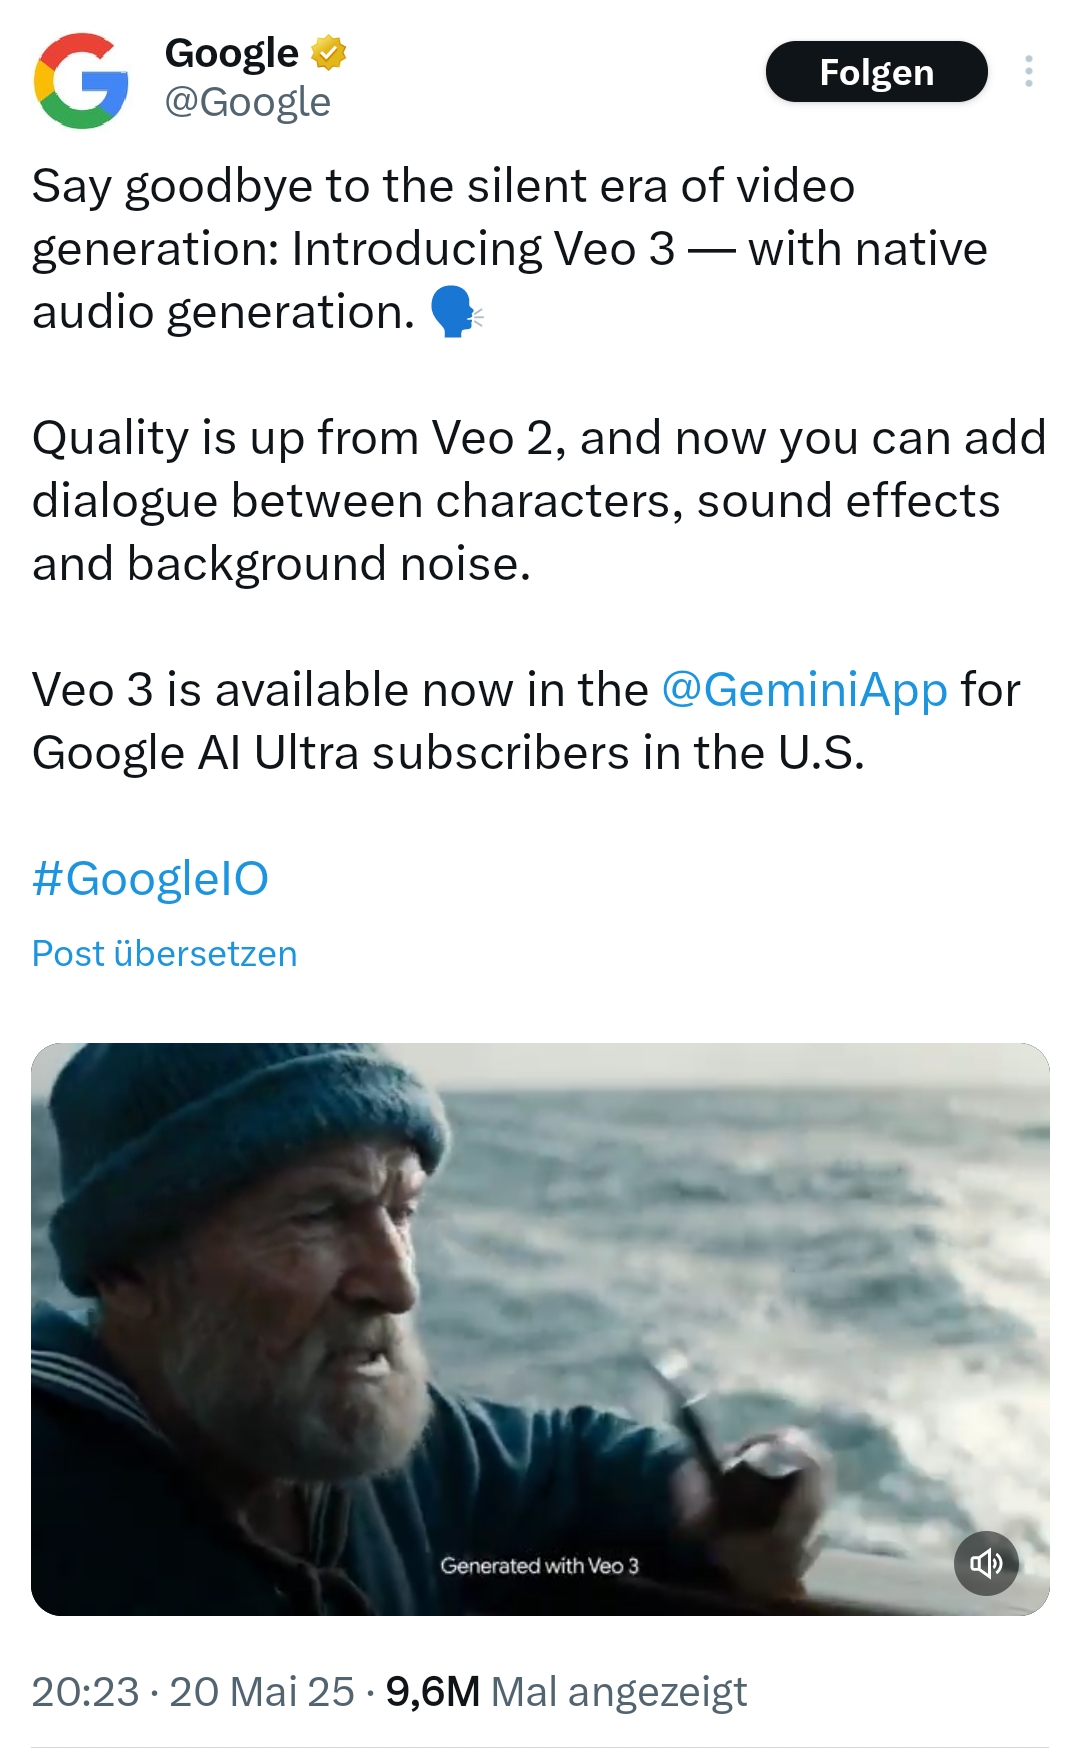Open the three-dot more options menu
This screenshot has width=1080, height=1756.
coord(1028,72)
